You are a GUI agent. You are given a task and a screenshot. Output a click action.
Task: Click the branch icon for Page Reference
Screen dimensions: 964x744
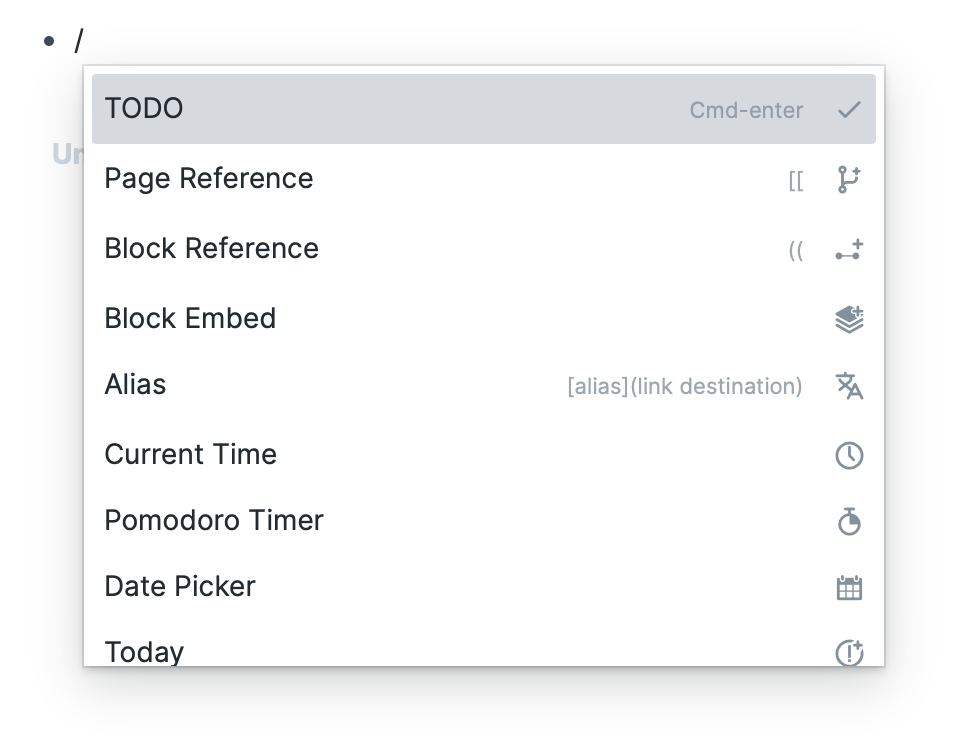849,180
